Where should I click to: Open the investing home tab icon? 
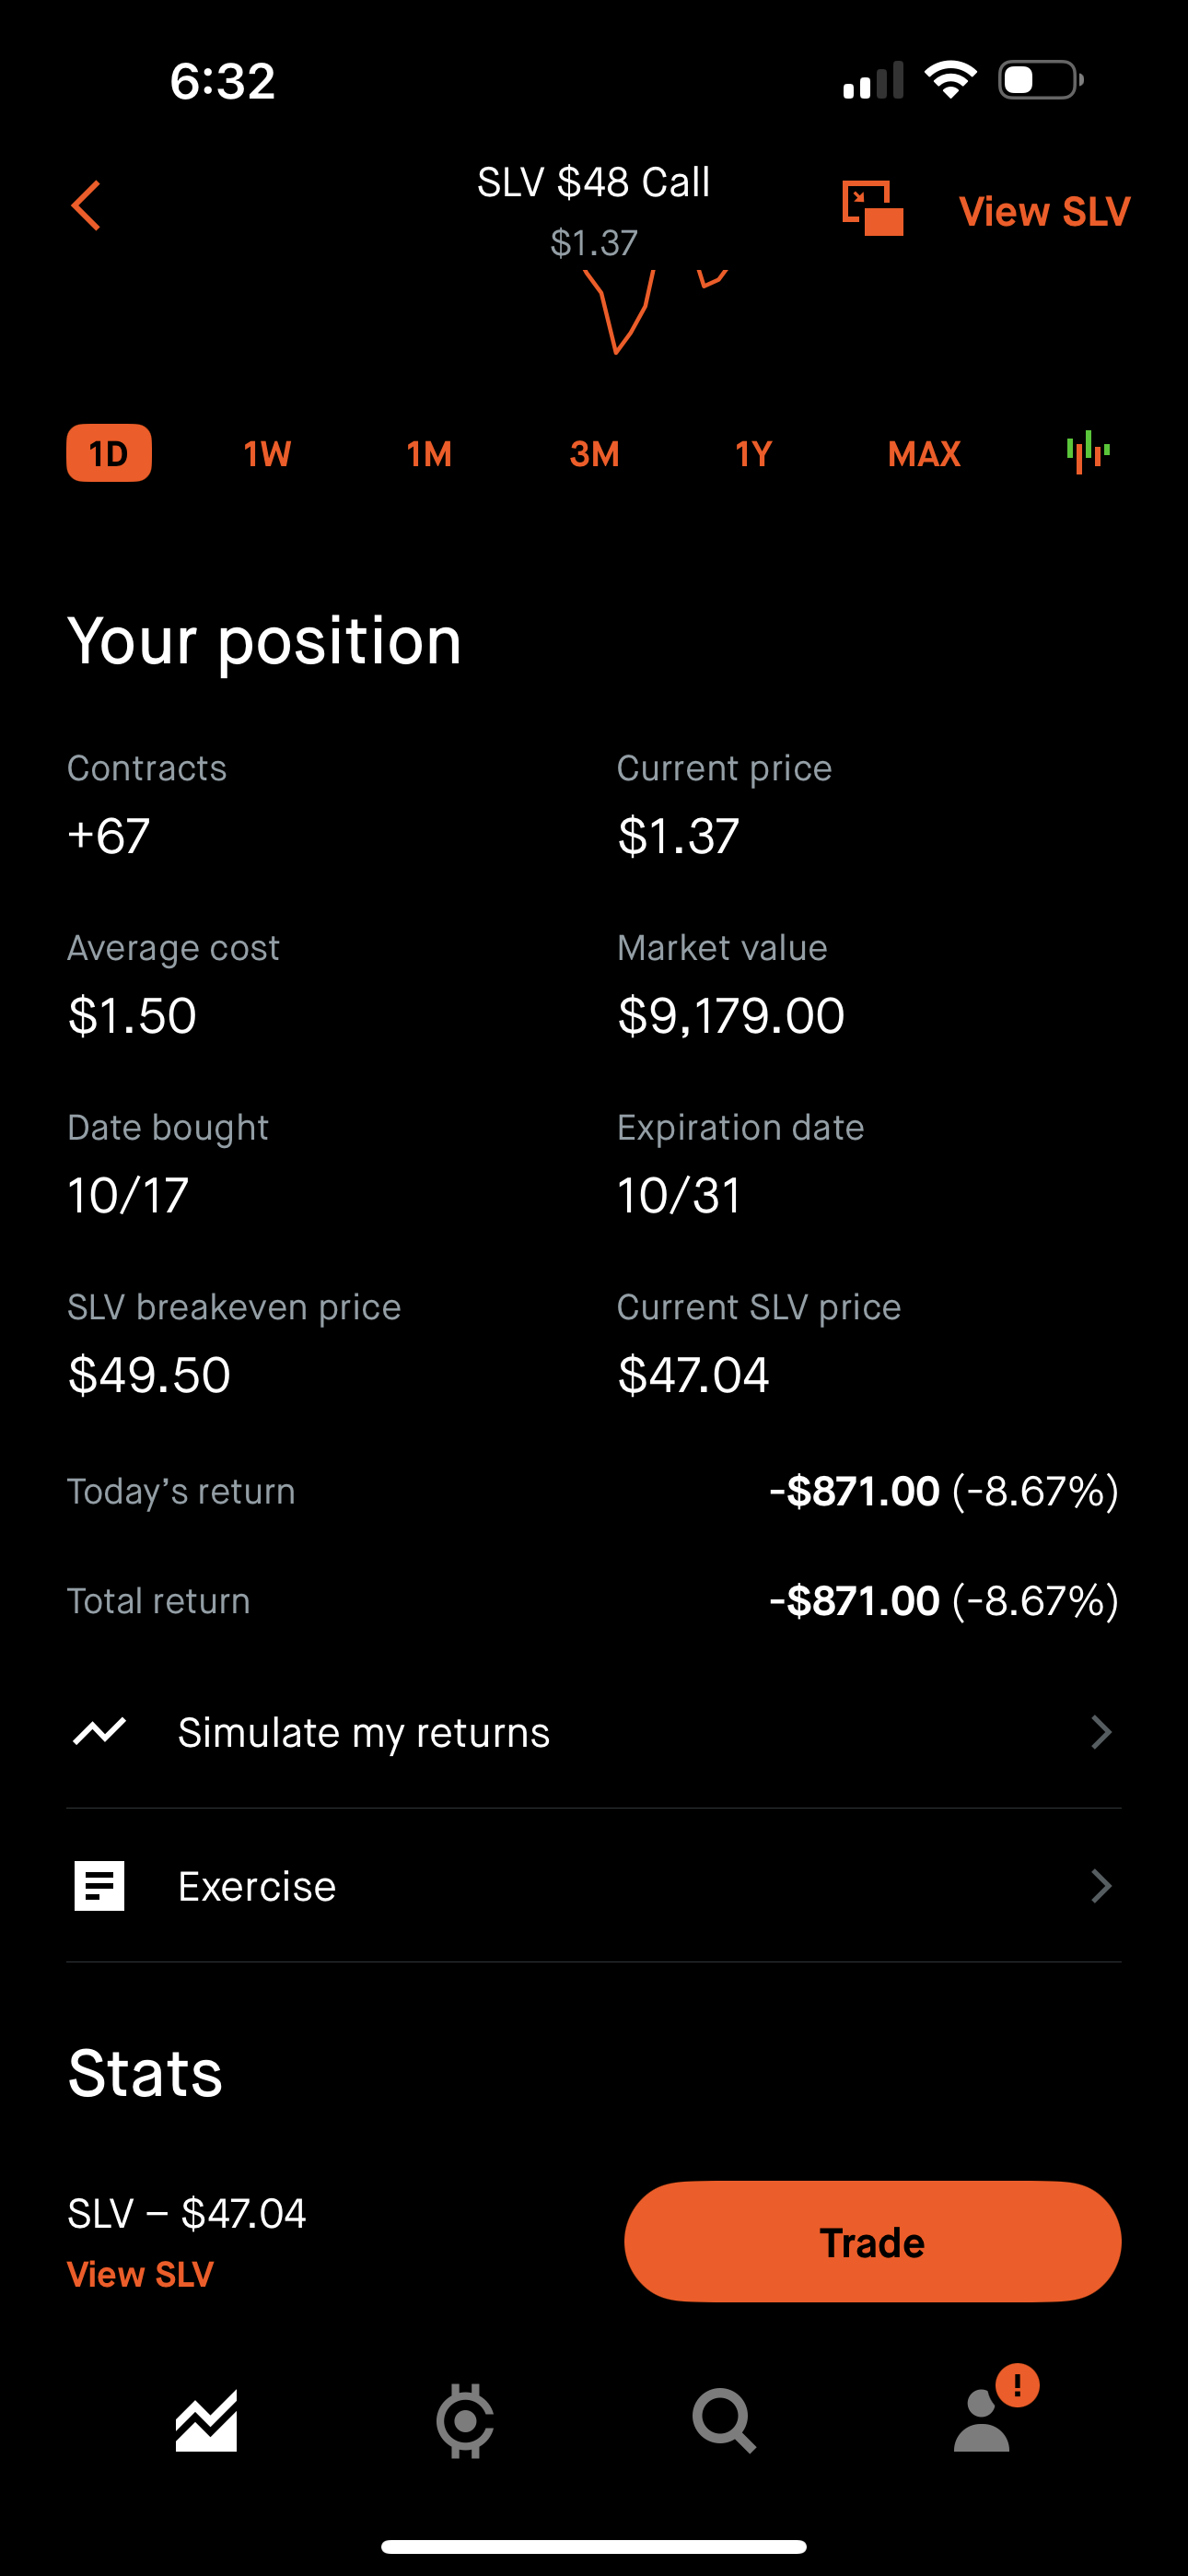[207, 2421]
